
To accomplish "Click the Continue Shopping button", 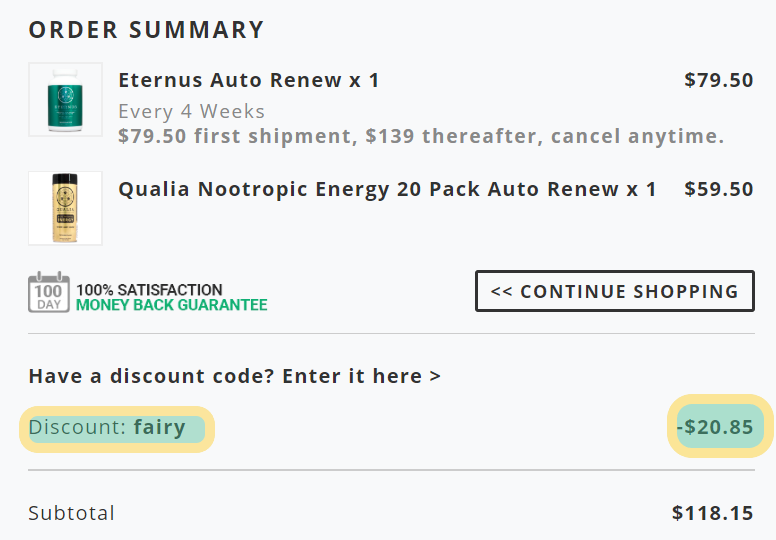I will pyautogui.click(x=615, y=291).
